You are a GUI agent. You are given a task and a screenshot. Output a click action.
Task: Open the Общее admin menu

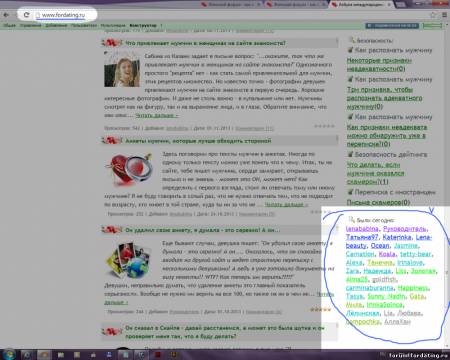[9, 25]
